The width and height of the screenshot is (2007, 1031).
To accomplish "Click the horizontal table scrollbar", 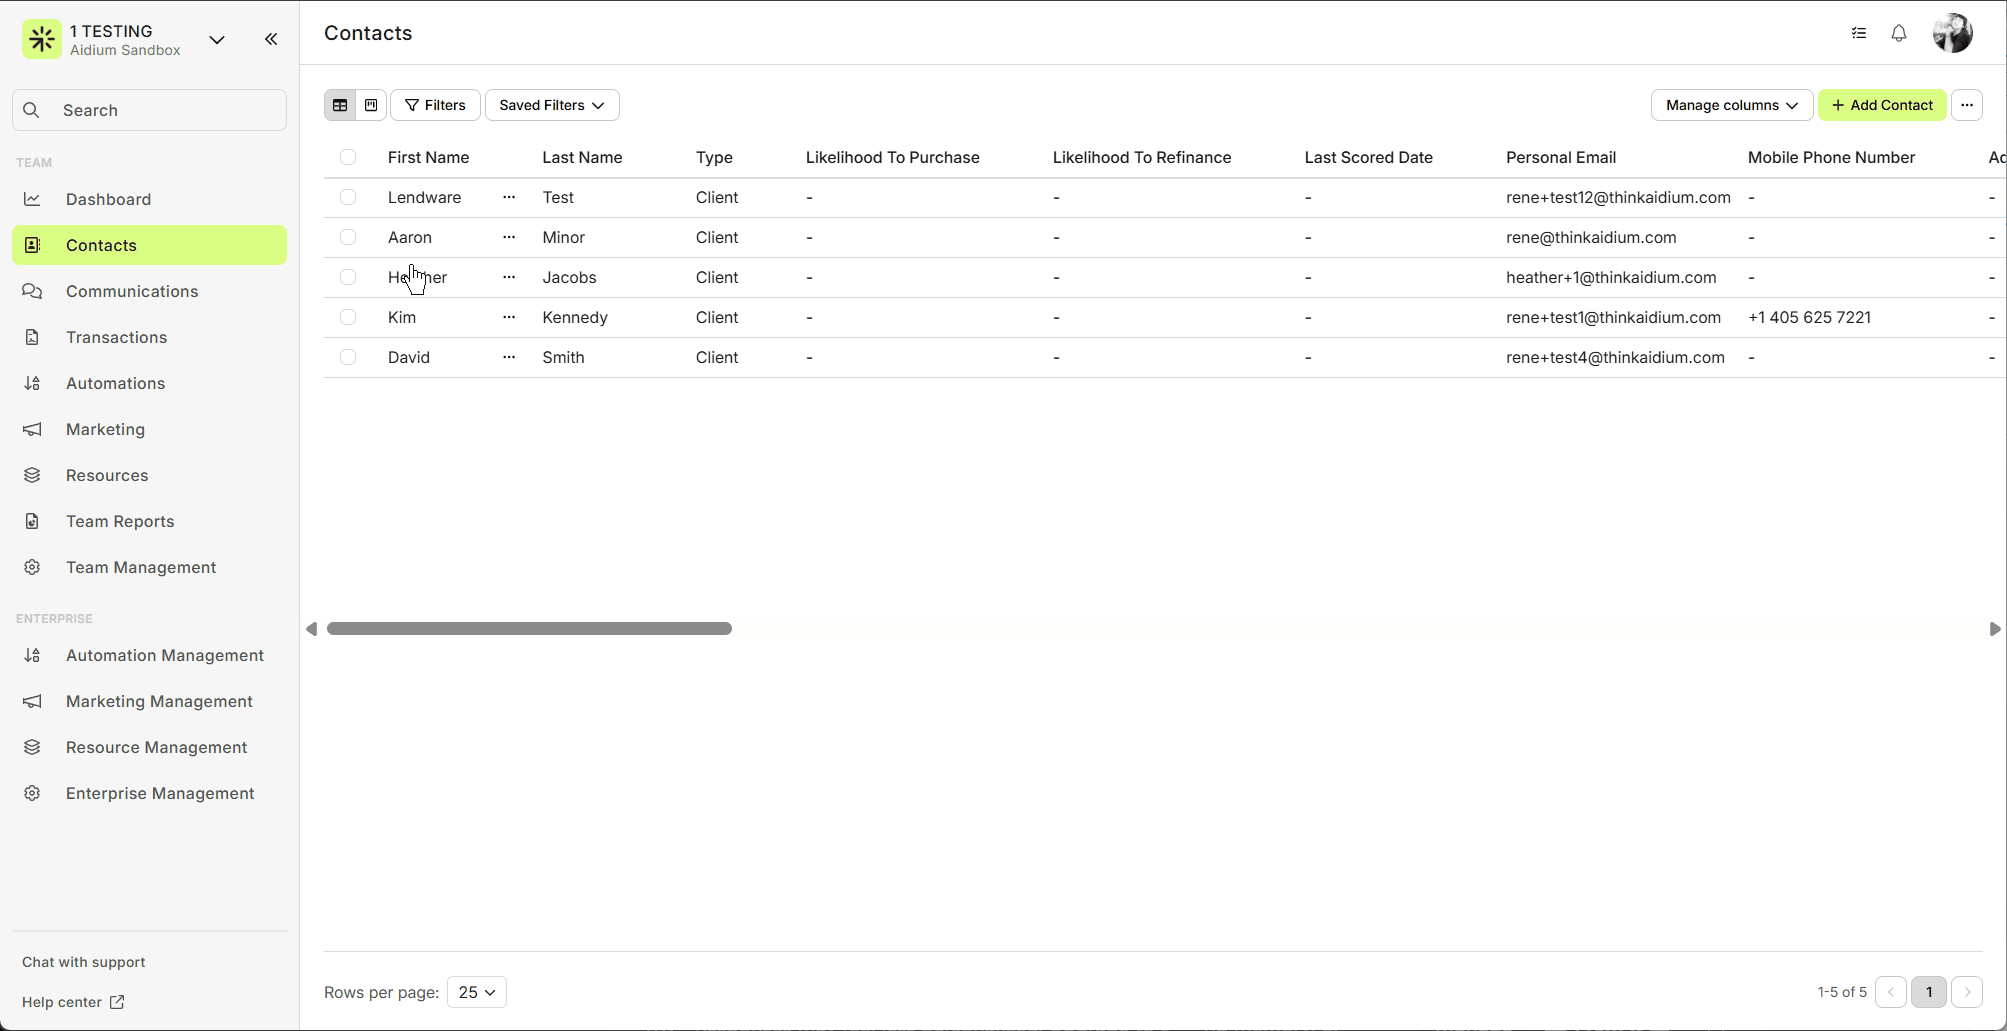I will tap(529, 629).
